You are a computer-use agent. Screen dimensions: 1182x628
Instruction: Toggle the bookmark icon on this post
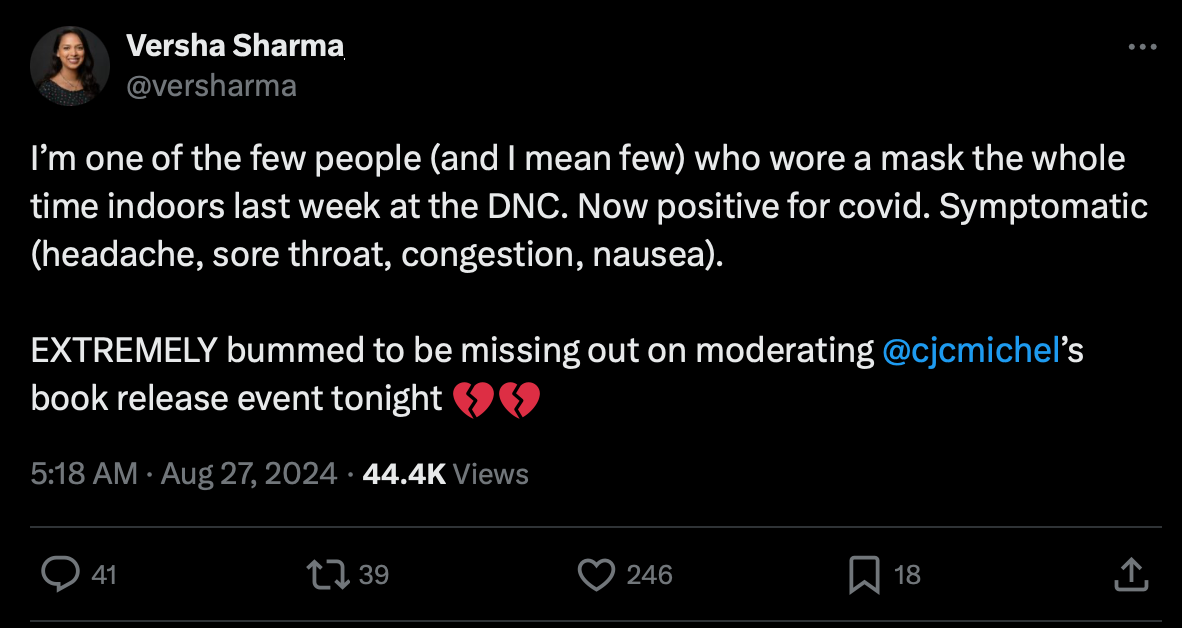point(863,574)
